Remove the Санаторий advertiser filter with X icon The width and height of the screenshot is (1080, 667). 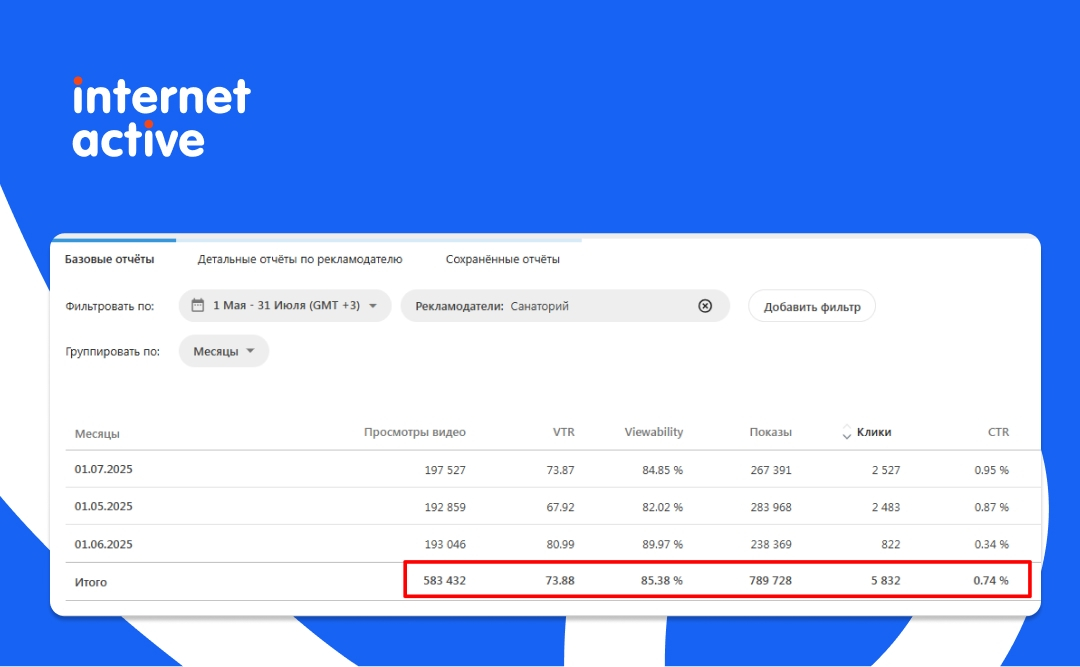[705, 306]
